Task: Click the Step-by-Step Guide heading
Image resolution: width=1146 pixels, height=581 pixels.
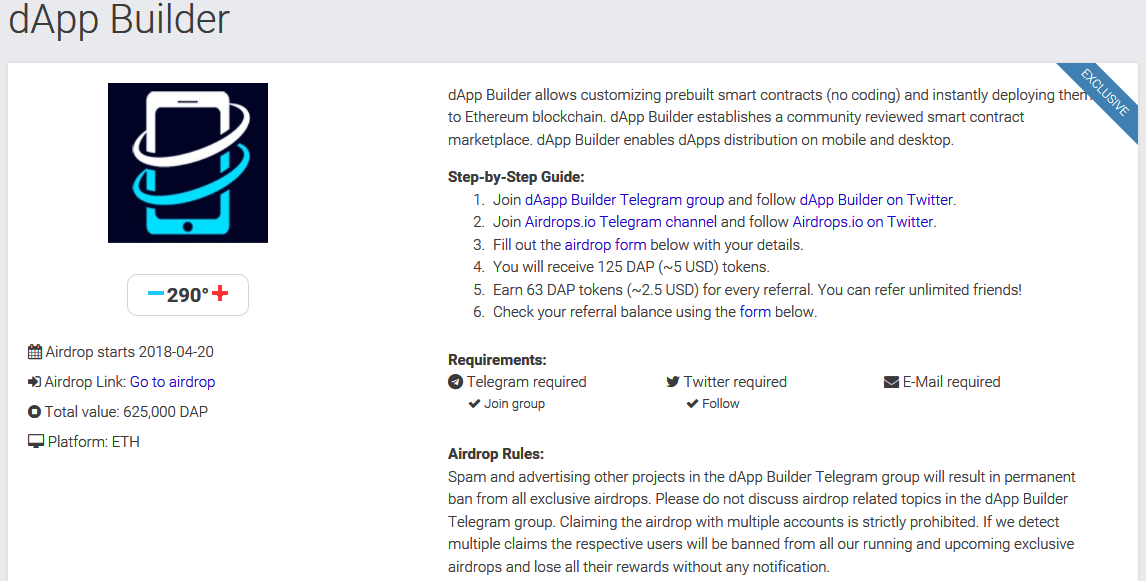Action: pos(516,177)
